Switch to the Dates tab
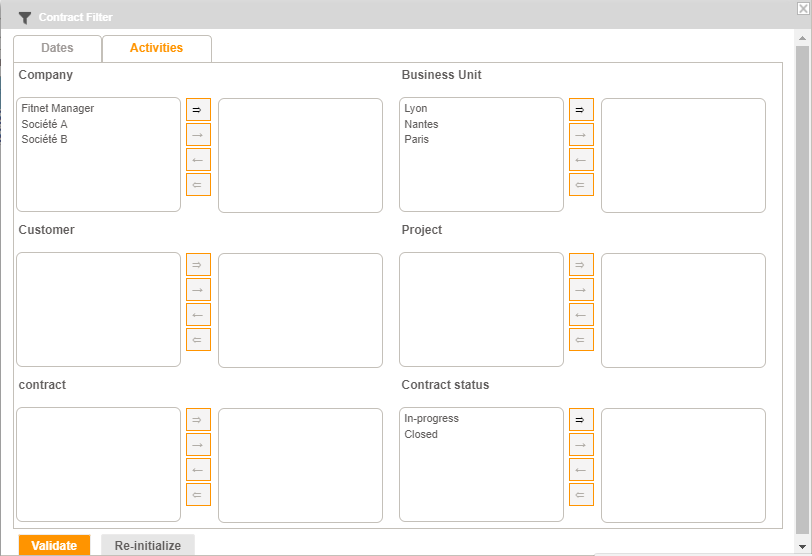Screen dimensions: 812x556 pos(57,48)
